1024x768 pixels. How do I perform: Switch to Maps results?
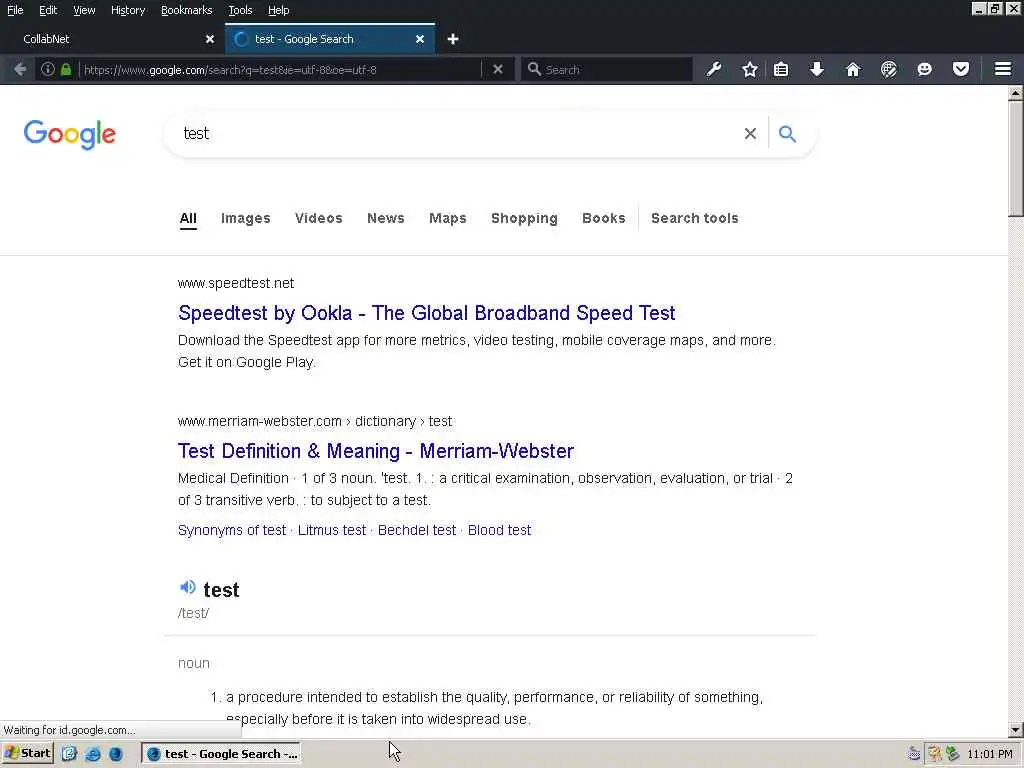pos(448,218)
